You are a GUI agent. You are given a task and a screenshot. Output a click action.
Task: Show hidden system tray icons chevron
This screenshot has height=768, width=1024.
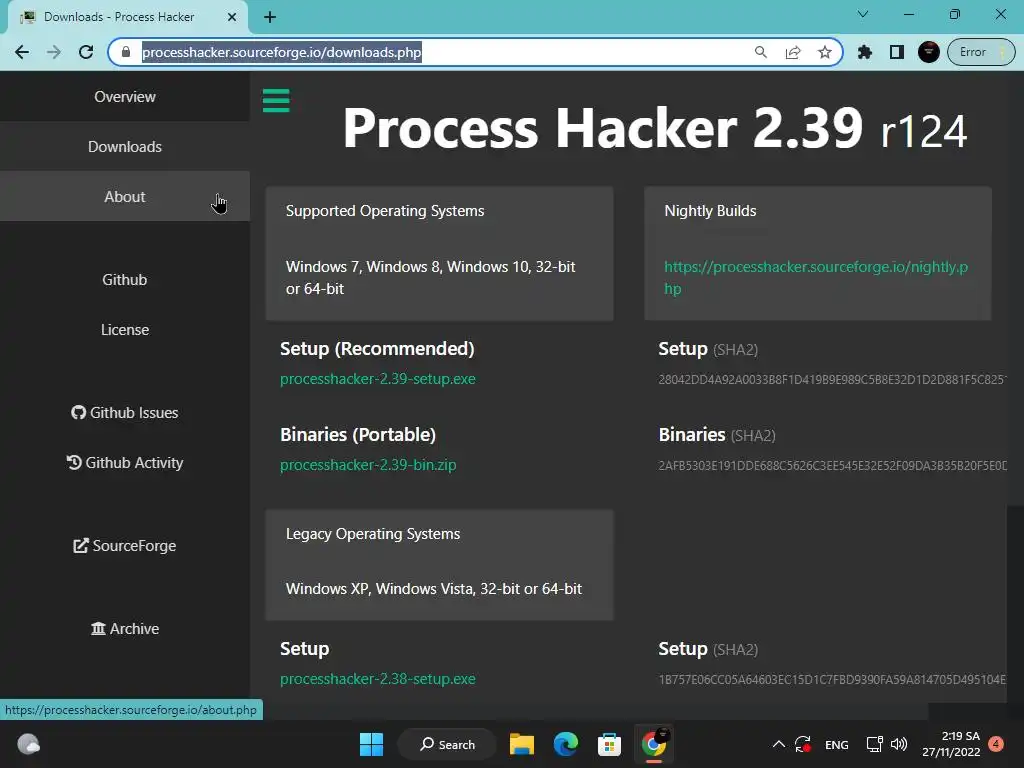778,744
